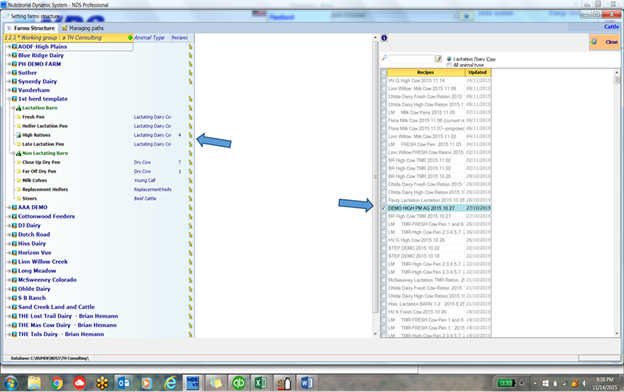Viewport: 624px width, 392px height.
Task: Expand the Blue Ridge Dairy farm
Action: pos(9,55)
